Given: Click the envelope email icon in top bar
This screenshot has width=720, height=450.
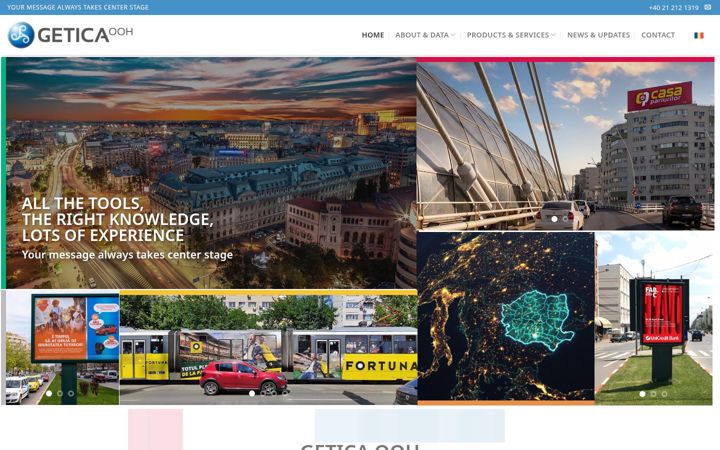Looking at the screenshot, I should (708, 7).
